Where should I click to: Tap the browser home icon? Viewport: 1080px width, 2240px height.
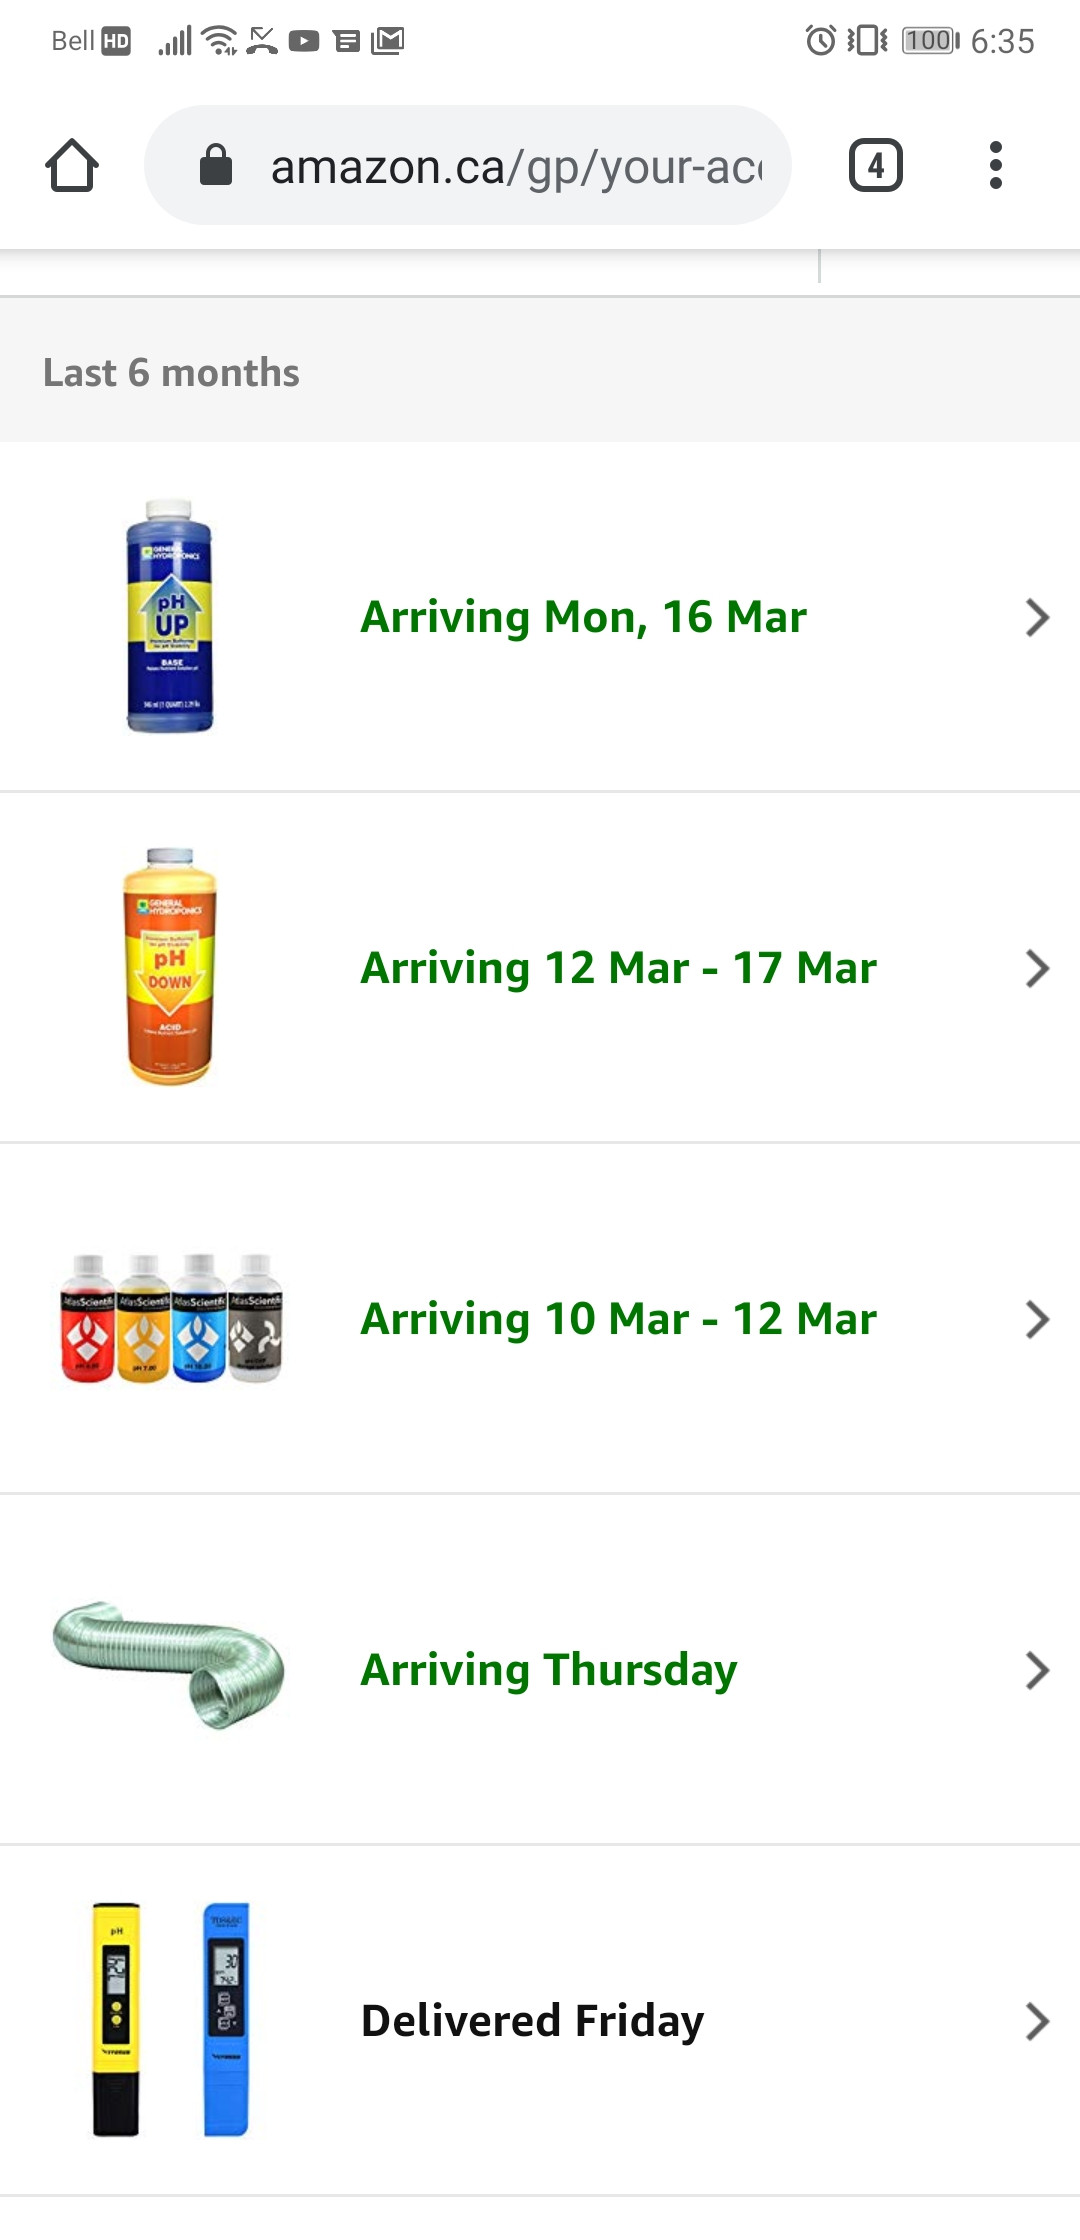pos(72,165)
